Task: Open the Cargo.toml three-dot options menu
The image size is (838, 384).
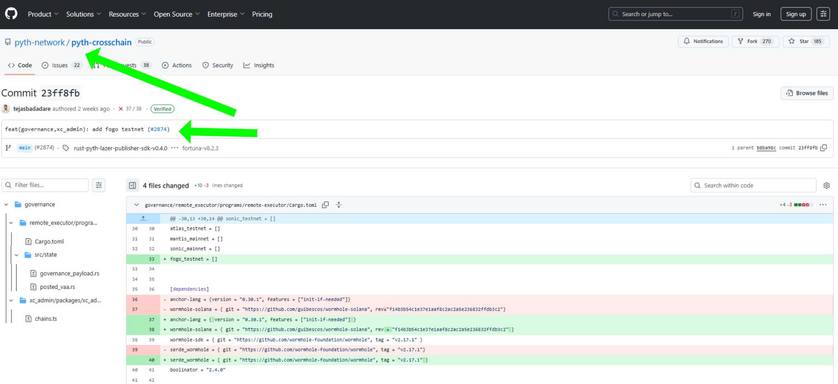Action: tap(823, 205)
